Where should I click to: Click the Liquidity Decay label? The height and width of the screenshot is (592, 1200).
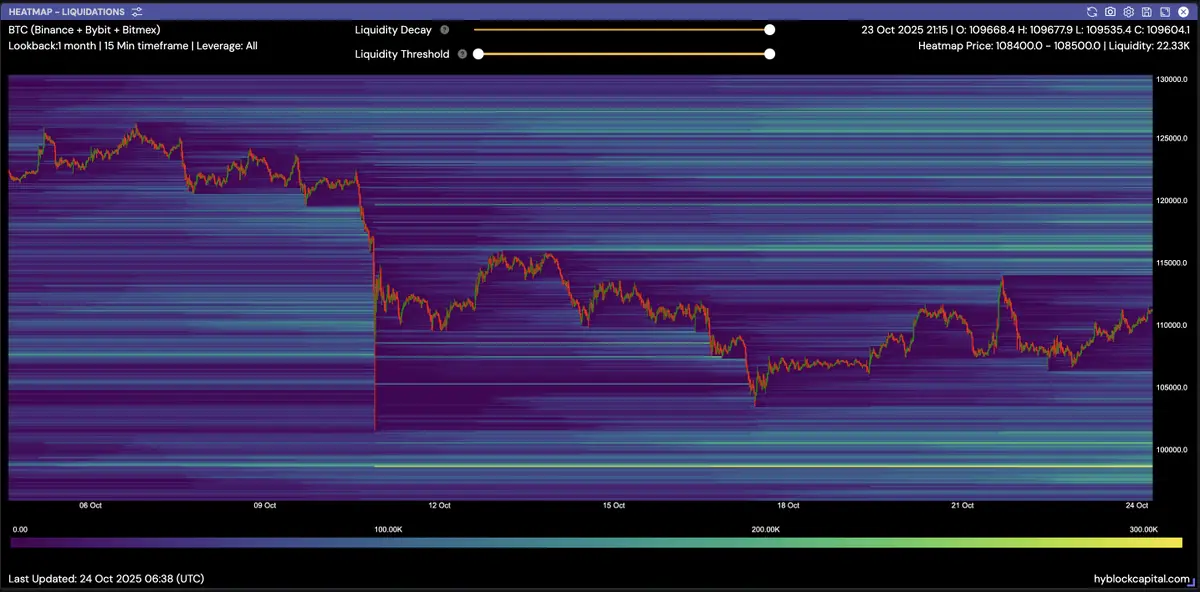(x=393, y=30)
